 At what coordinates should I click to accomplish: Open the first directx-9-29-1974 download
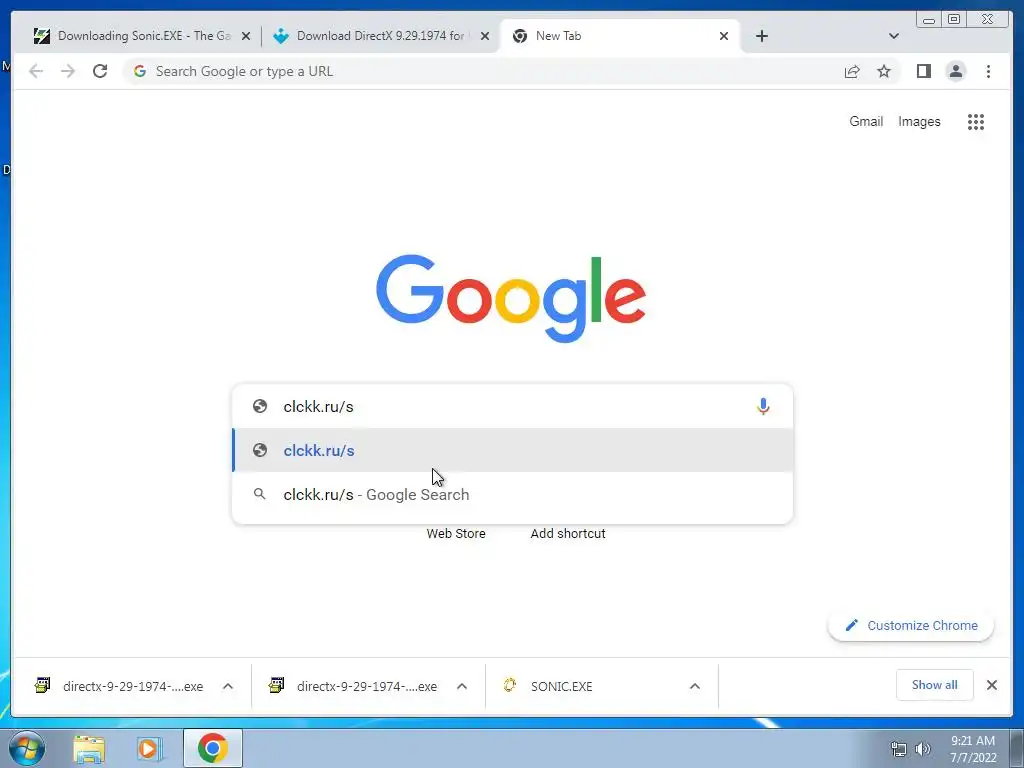(133, 686)
